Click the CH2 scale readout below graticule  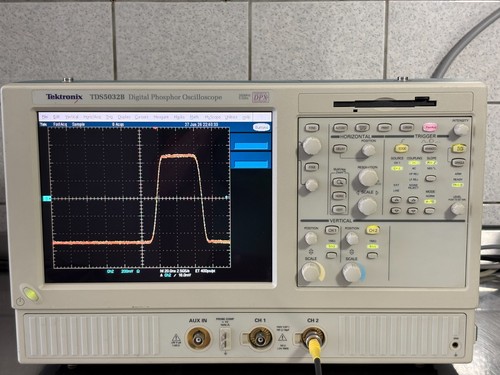pos(123,272)
